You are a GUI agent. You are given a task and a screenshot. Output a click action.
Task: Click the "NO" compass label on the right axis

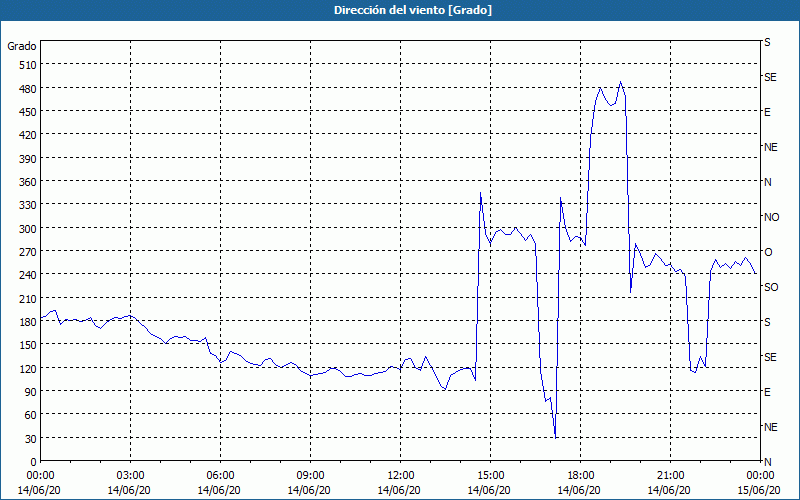[772, 217]
